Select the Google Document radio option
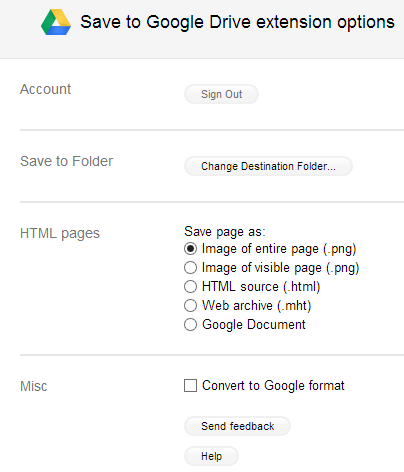 [190, 324]
